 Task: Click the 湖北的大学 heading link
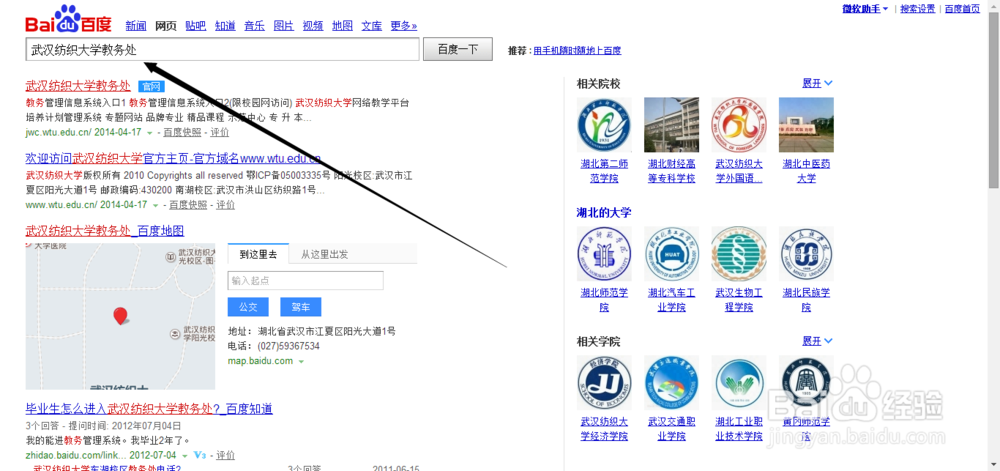click(x=604, y=212)
